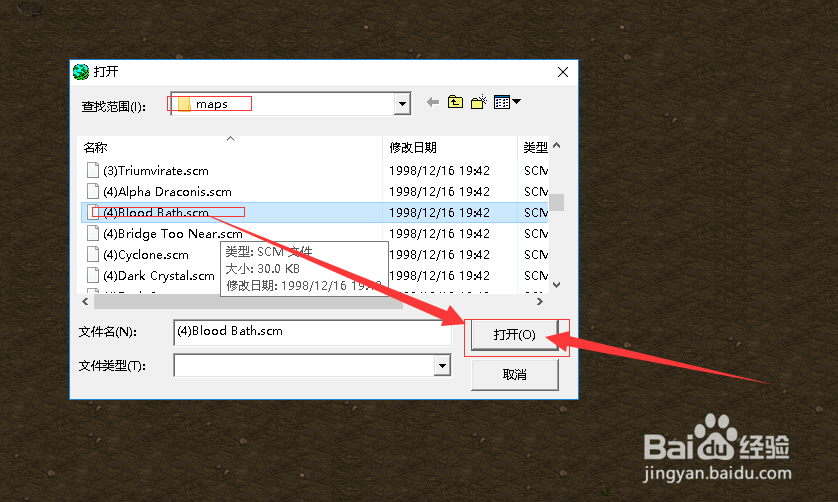Select (4)Alpha Draconis.scm file
Screen dimensions: 838x502
click(x=167, y=191)
